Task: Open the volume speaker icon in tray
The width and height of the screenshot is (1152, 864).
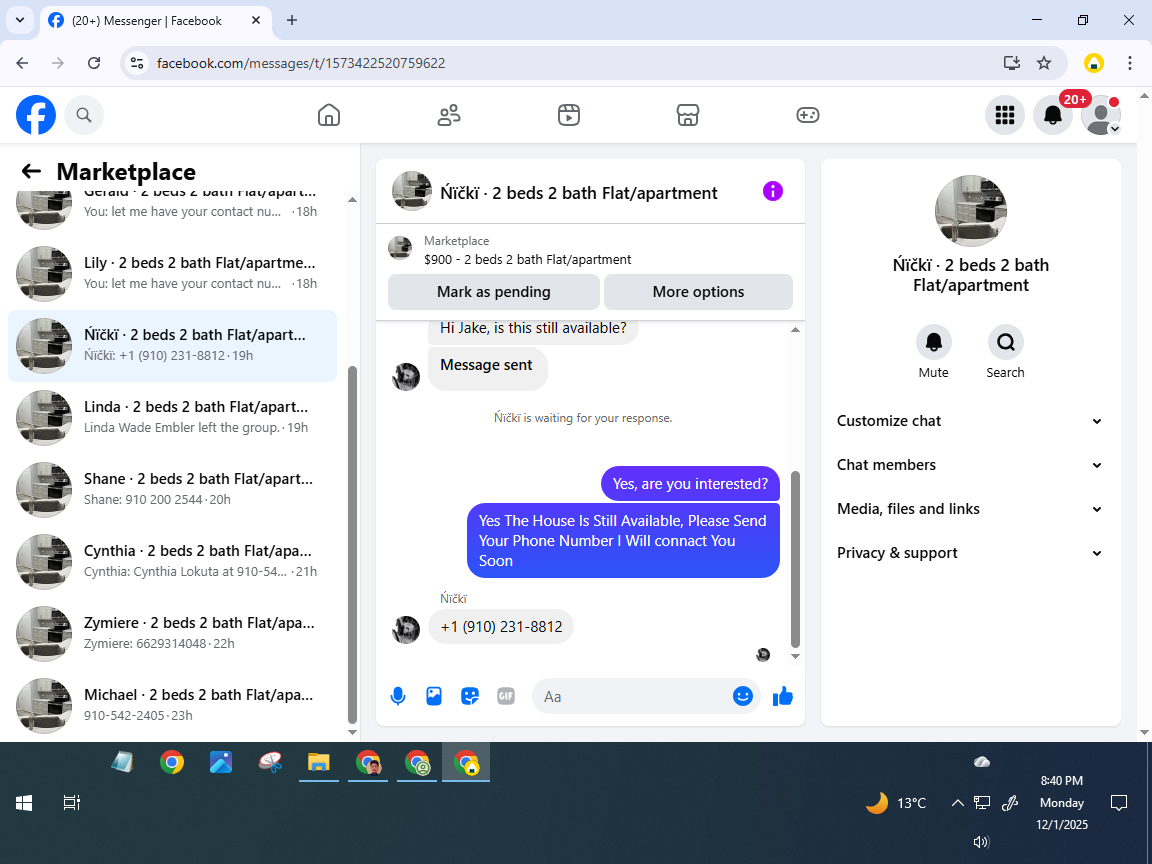Action: [981, 842]
